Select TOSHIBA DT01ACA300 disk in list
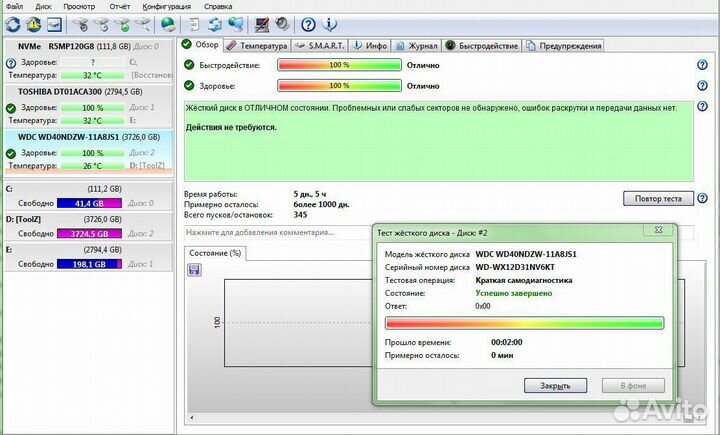This screenshot has width=720, height=435. 89,106
